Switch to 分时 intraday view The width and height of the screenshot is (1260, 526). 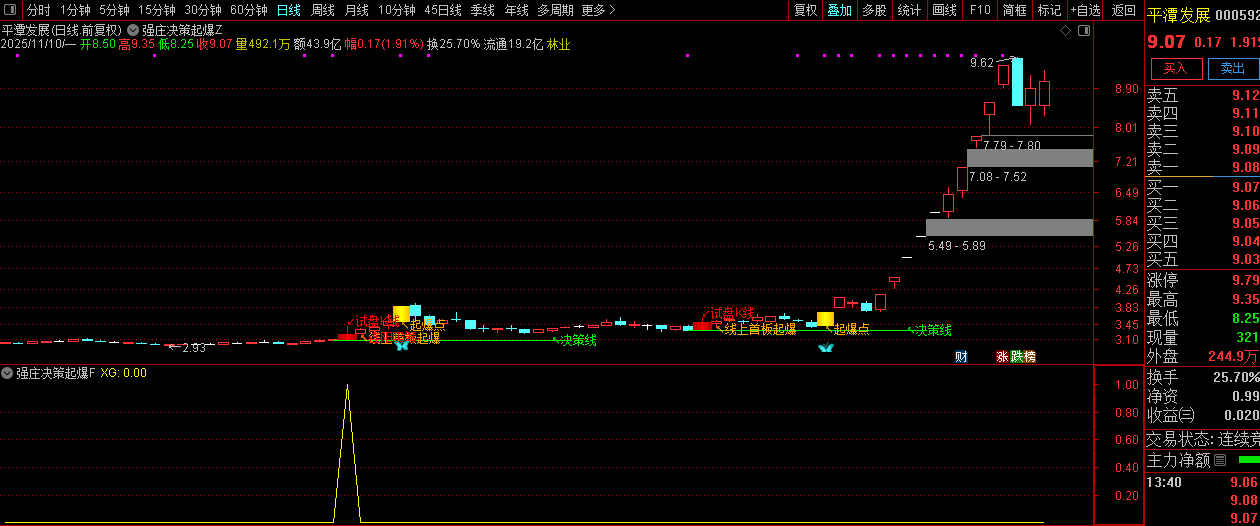[38, 10]
